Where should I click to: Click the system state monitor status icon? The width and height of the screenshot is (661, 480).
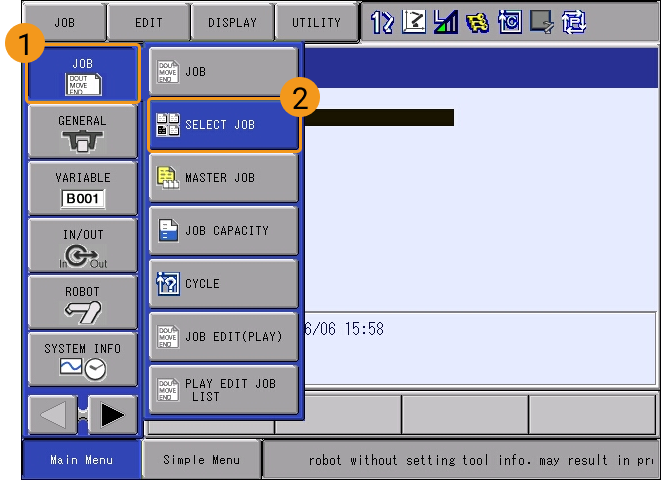[x=542, y=22]
